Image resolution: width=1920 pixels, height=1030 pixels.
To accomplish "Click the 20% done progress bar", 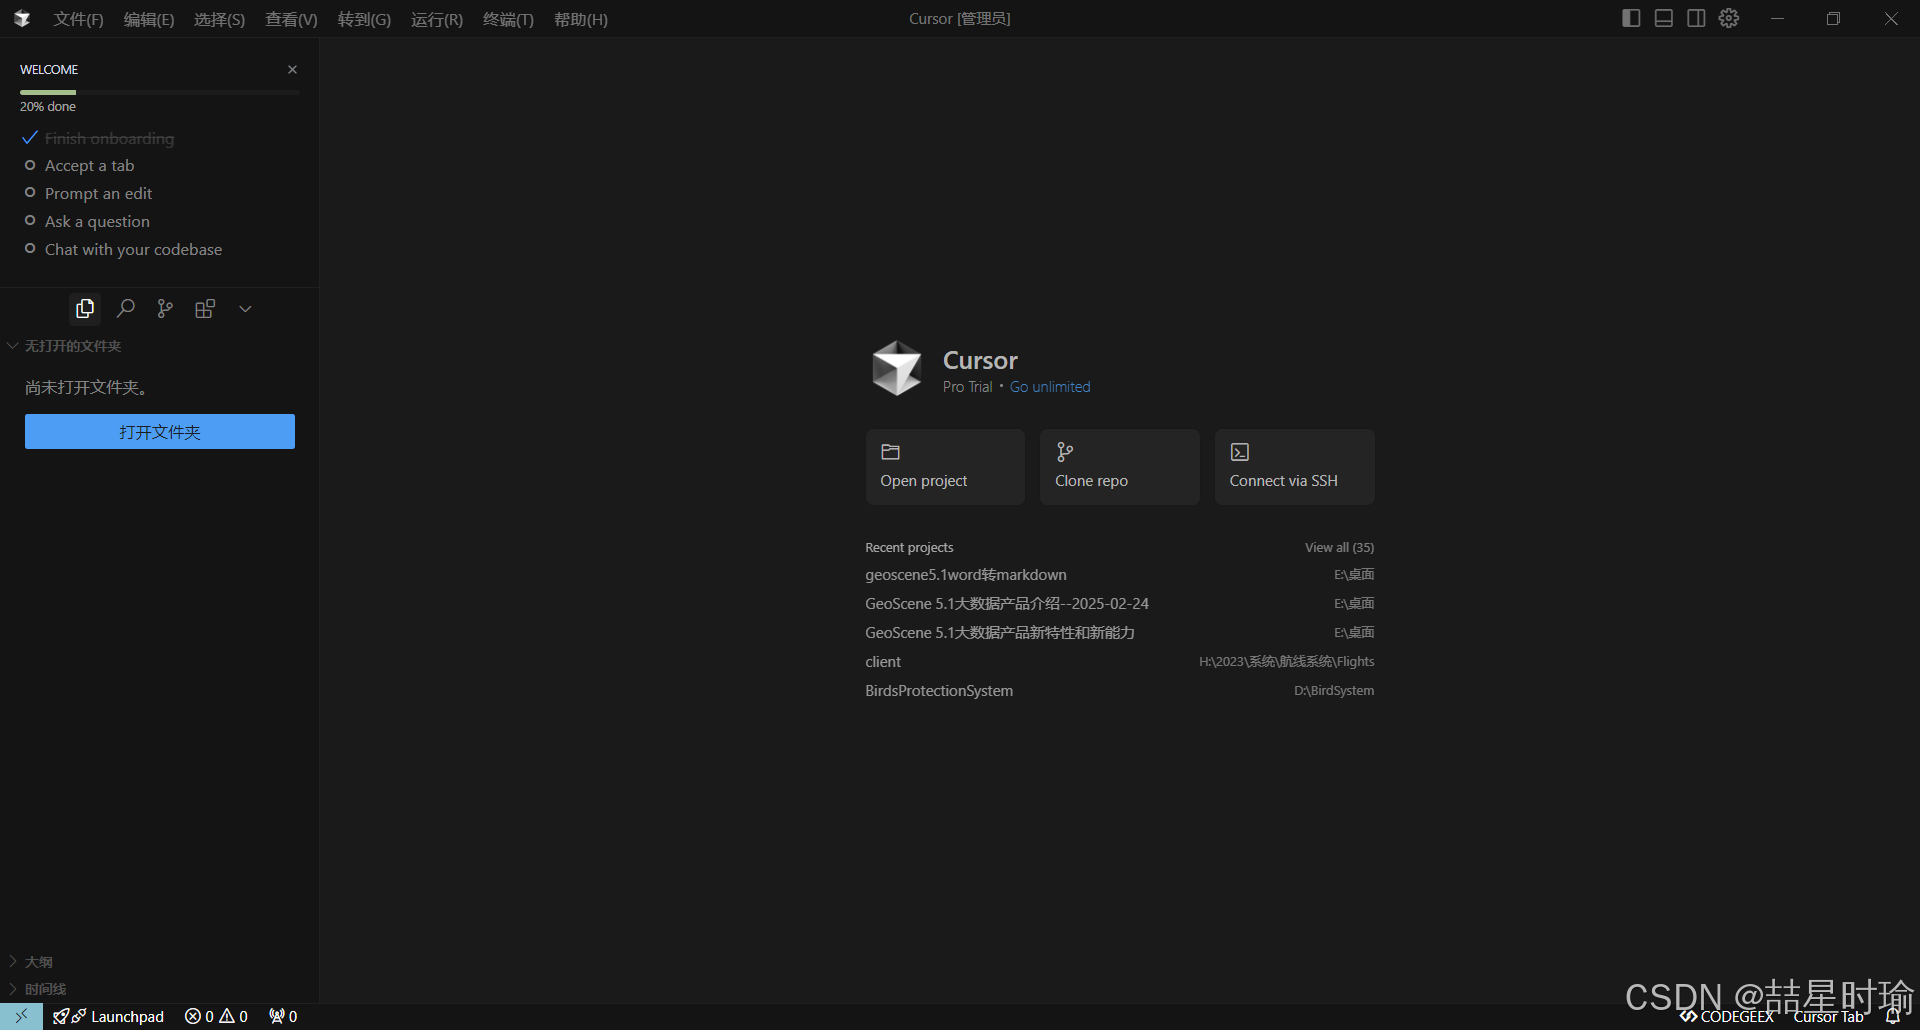I will coord(160,92).
